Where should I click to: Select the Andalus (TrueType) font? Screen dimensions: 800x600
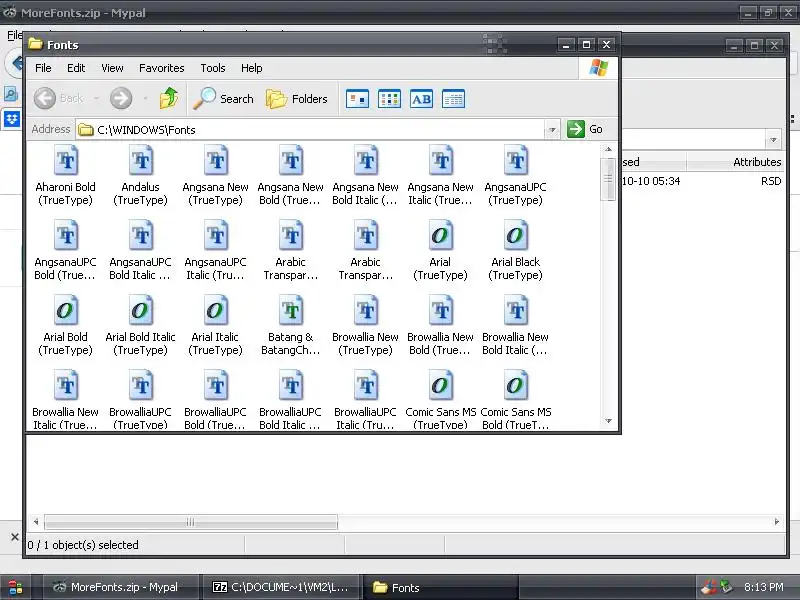pos(141,160)
